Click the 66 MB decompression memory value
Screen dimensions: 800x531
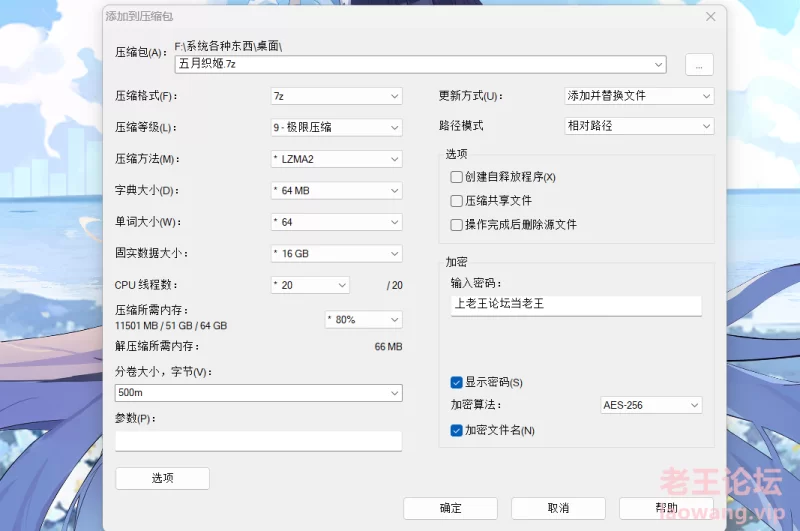388,347
